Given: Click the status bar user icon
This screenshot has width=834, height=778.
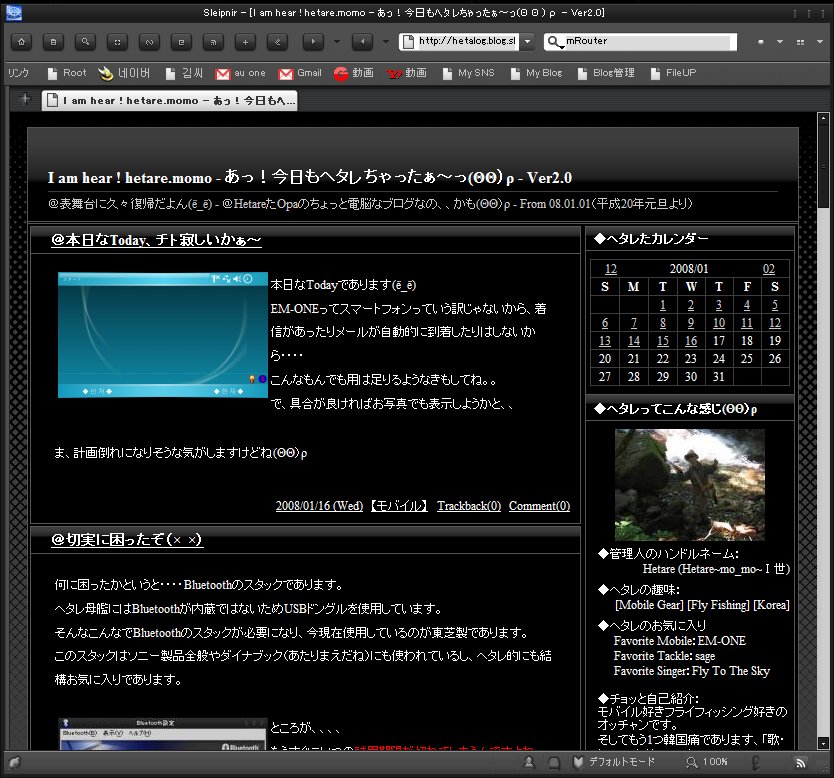Looking at the screenshot, I should 529,763.
